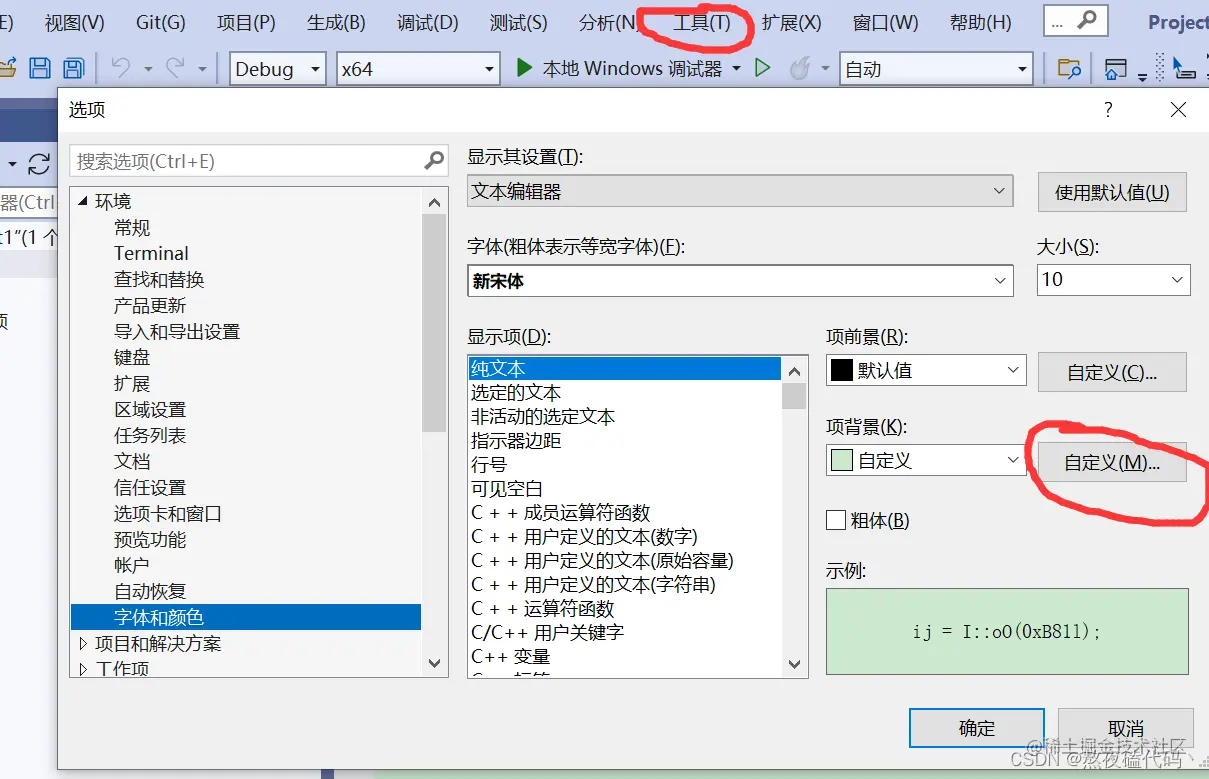
Task: Click the hot reload flame icon
Action: coord(799,68)
